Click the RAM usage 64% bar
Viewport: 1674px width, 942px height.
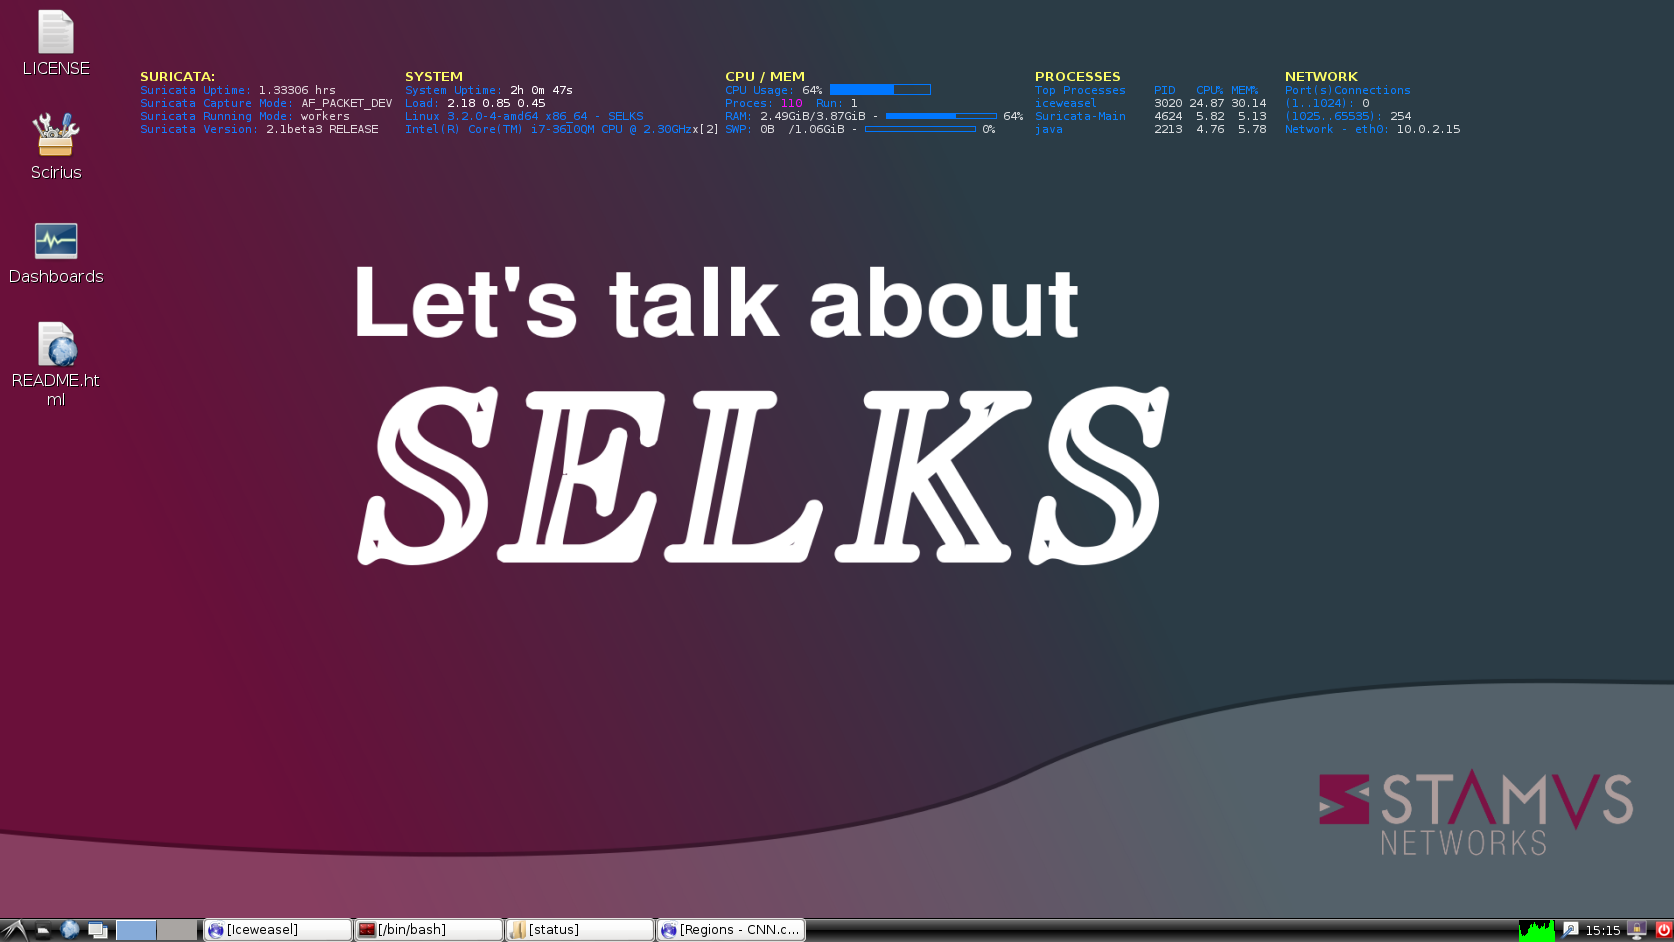941,116
